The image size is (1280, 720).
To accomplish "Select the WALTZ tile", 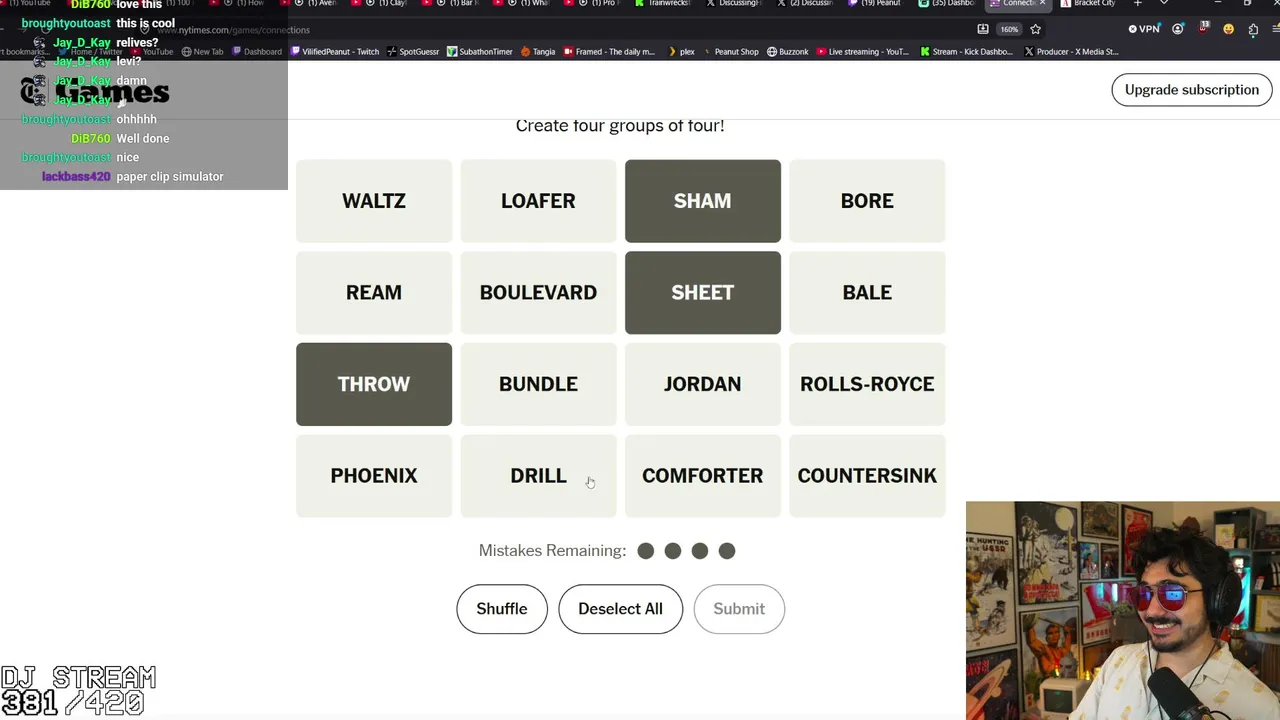I will click(374, 201).
